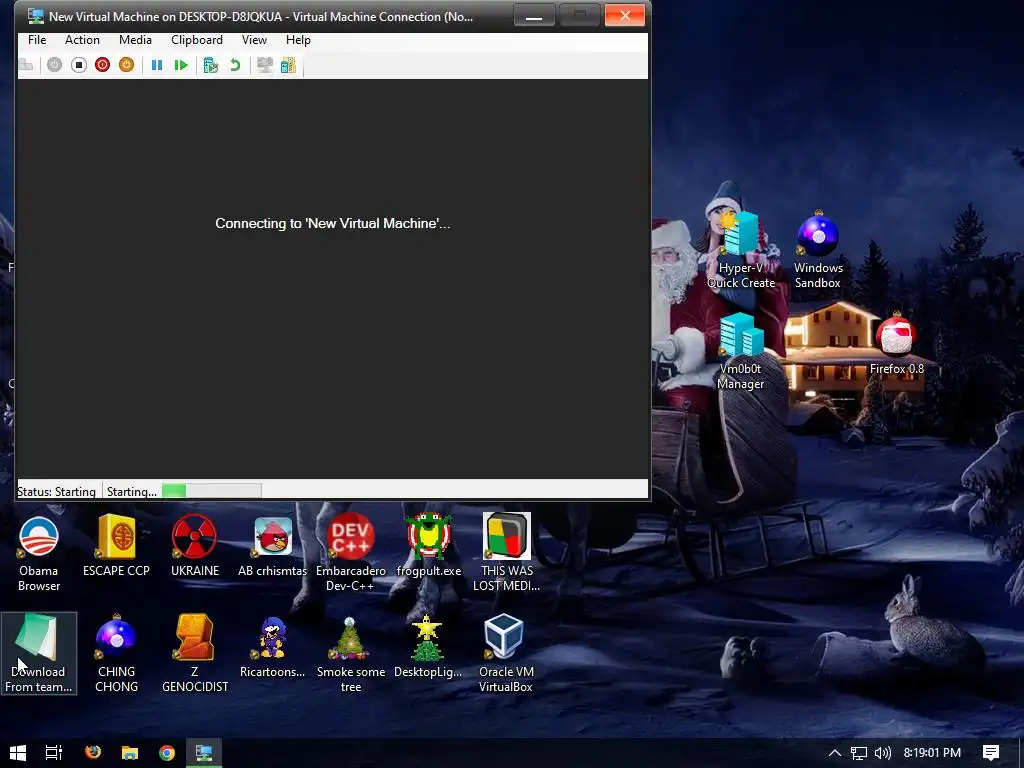Select the DesktopLig... desktop icon
Viewport: 1024px width, 768px height.
coord(428,647)
